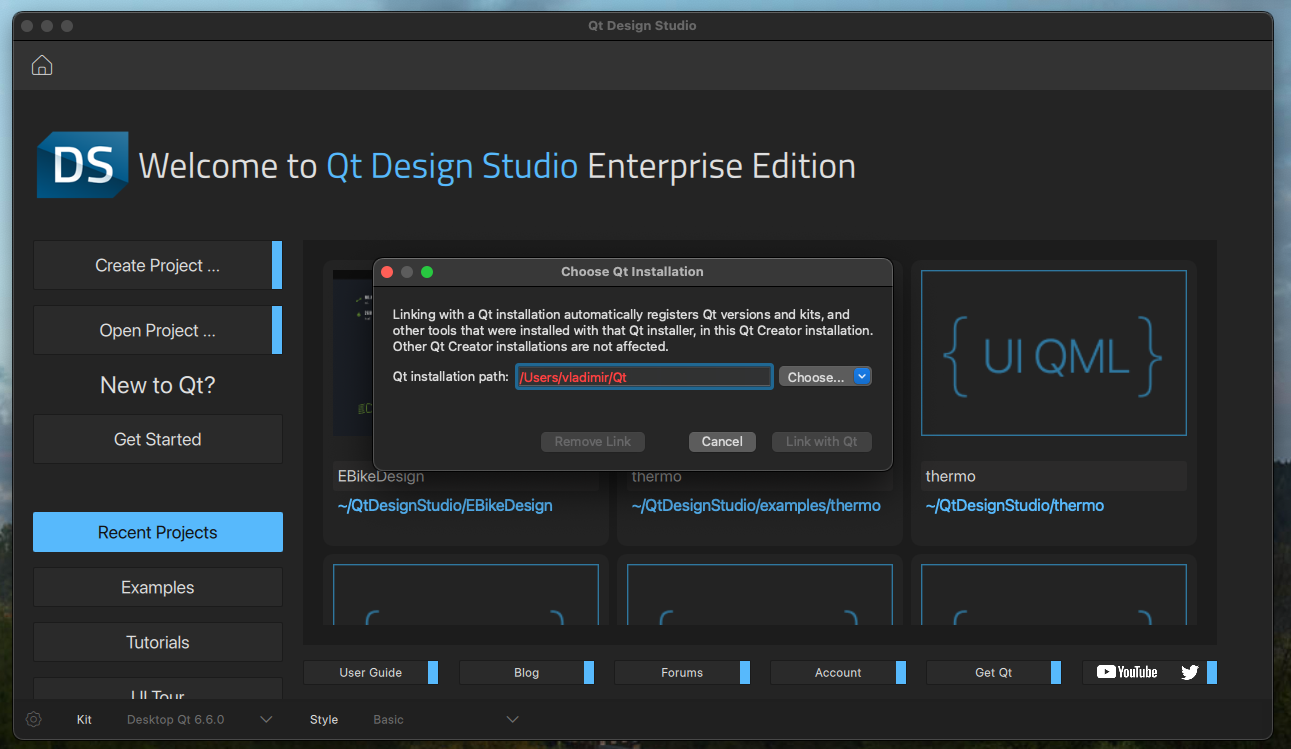This screenshot has height=749, width=1291.
Task: Click Create Project button
Action: tap(157, 265)
